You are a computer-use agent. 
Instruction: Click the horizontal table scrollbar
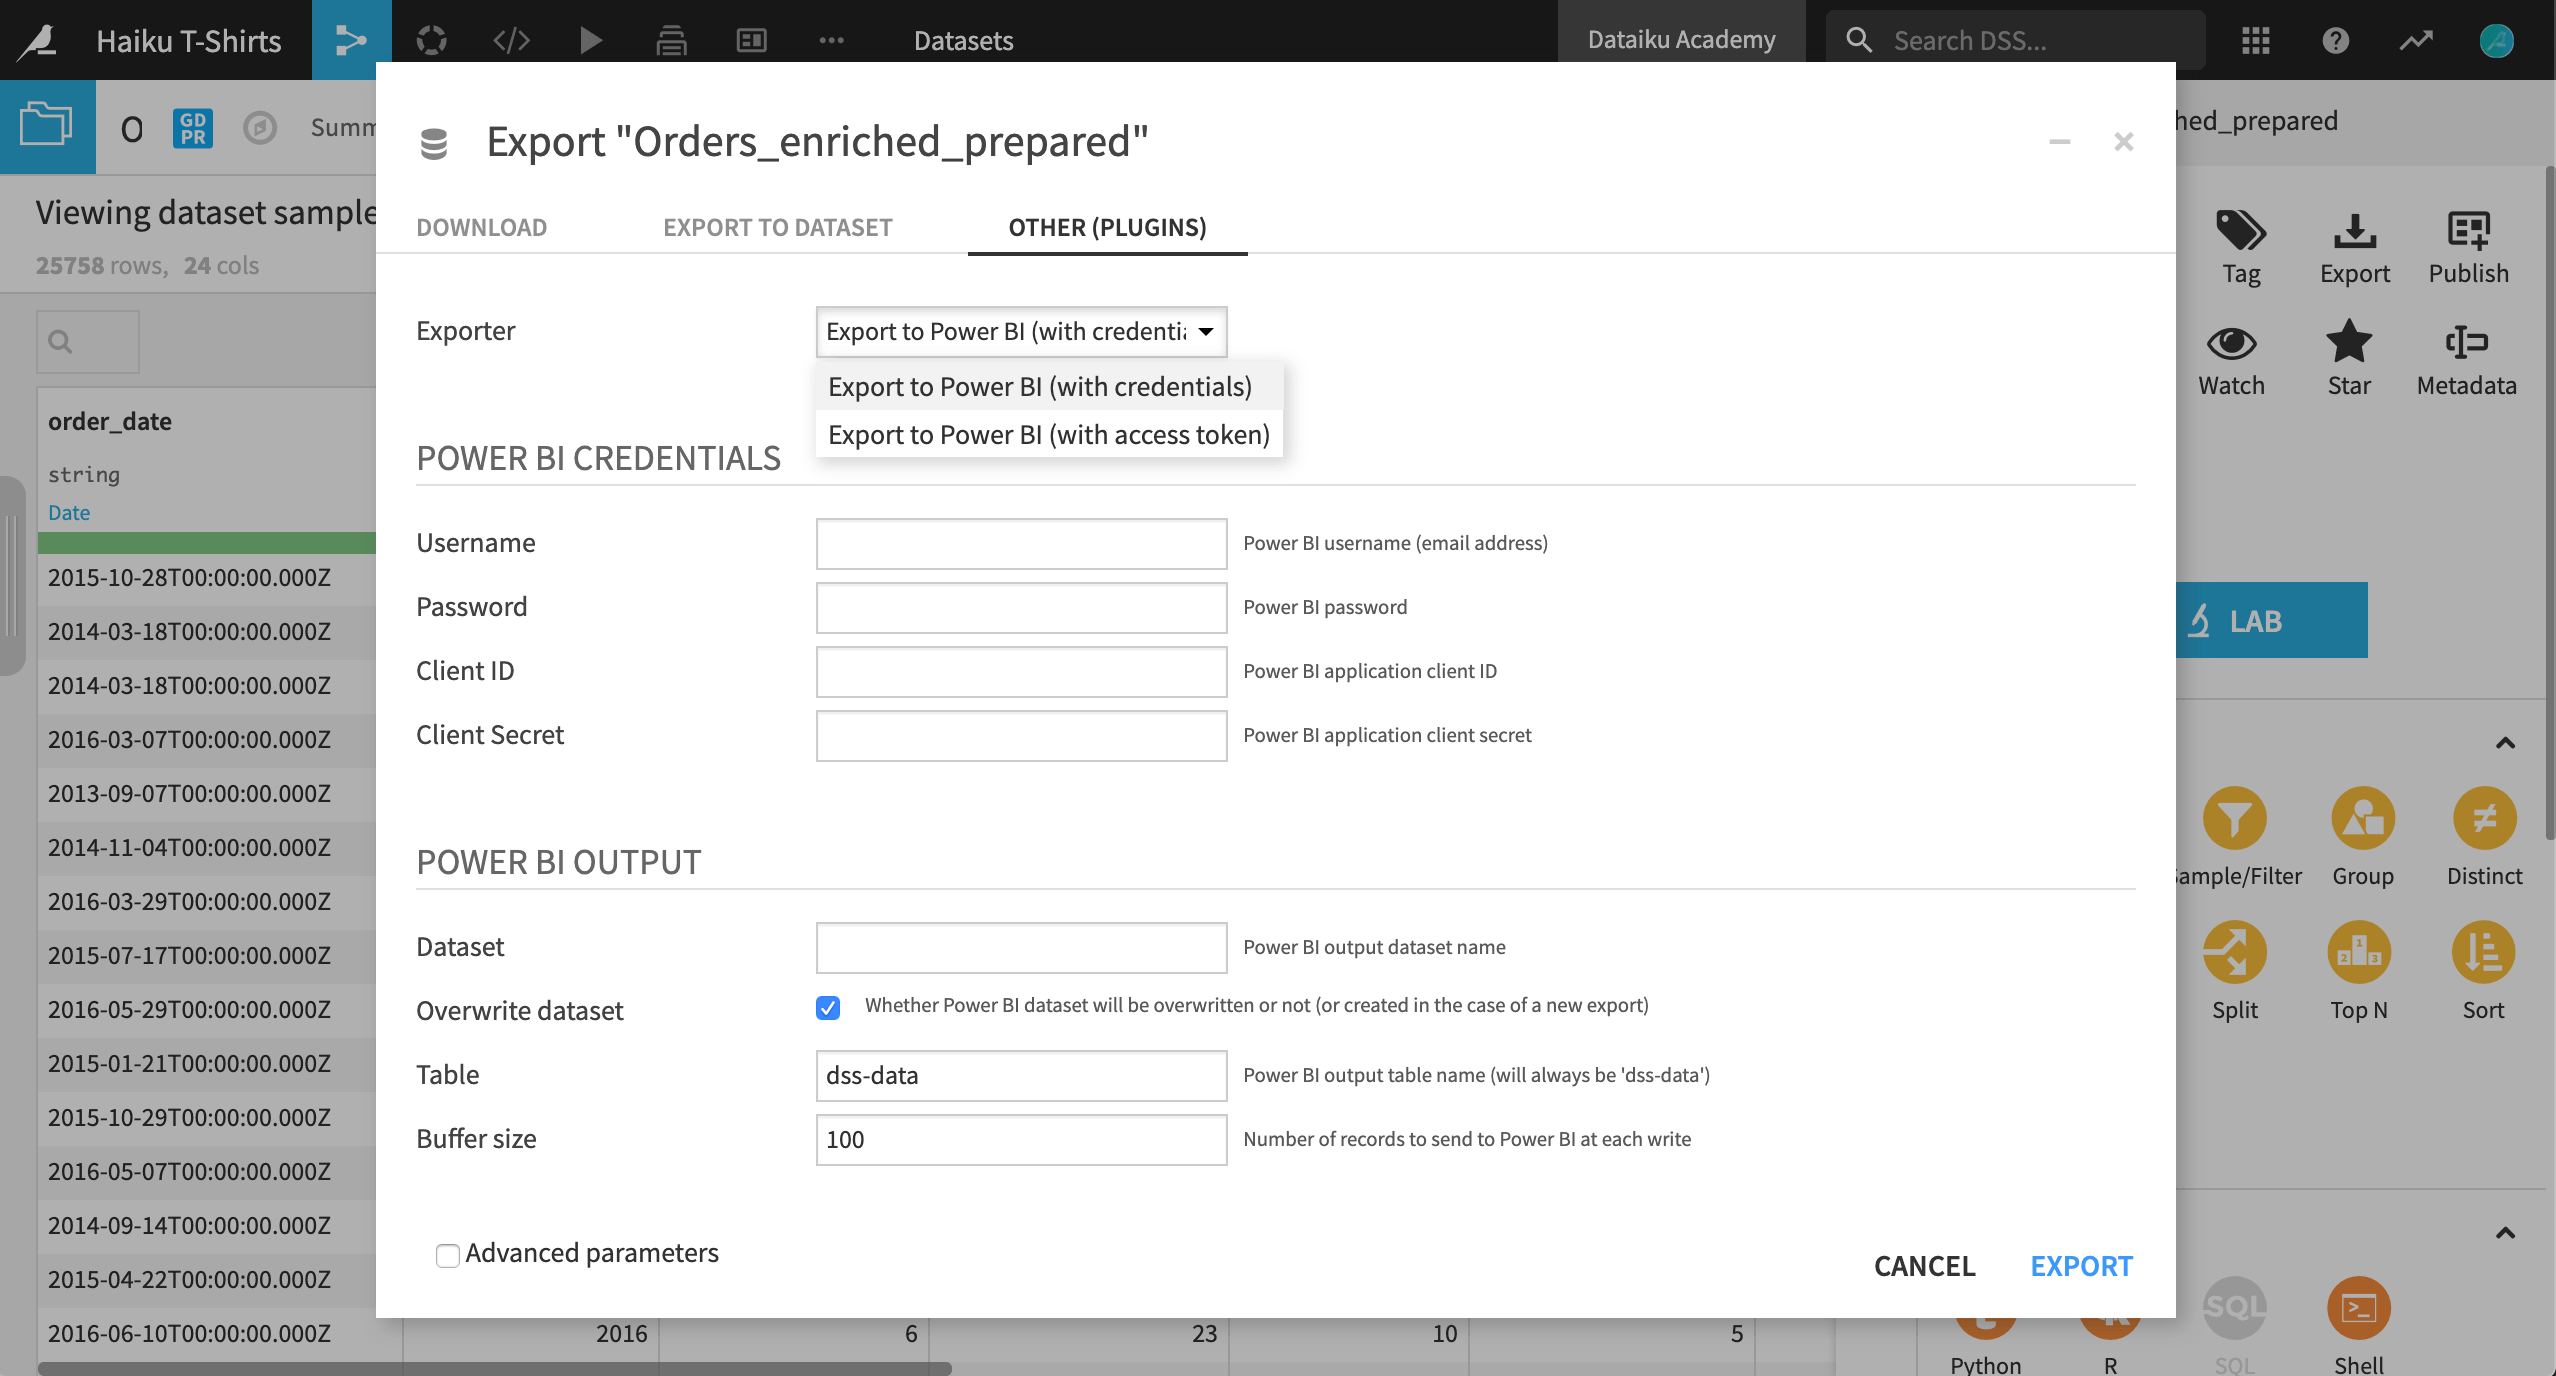(x=494, y=1368)
